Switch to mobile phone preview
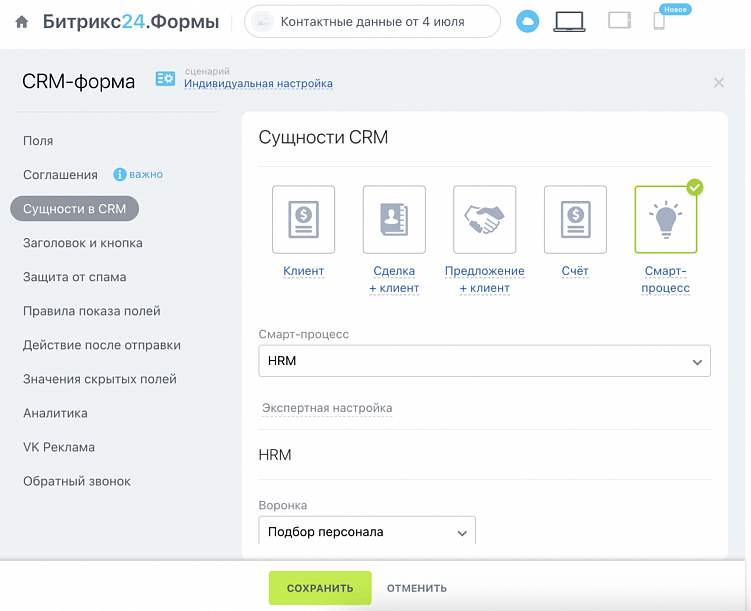The height and width of the screenshot is (611, 751). (x=659, y=21)
